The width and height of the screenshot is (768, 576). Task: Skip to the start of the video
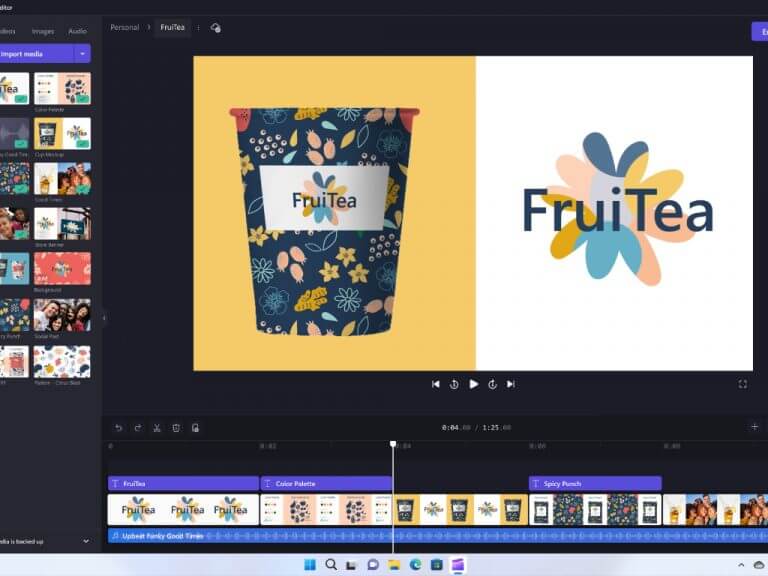(x=435, y=384)
